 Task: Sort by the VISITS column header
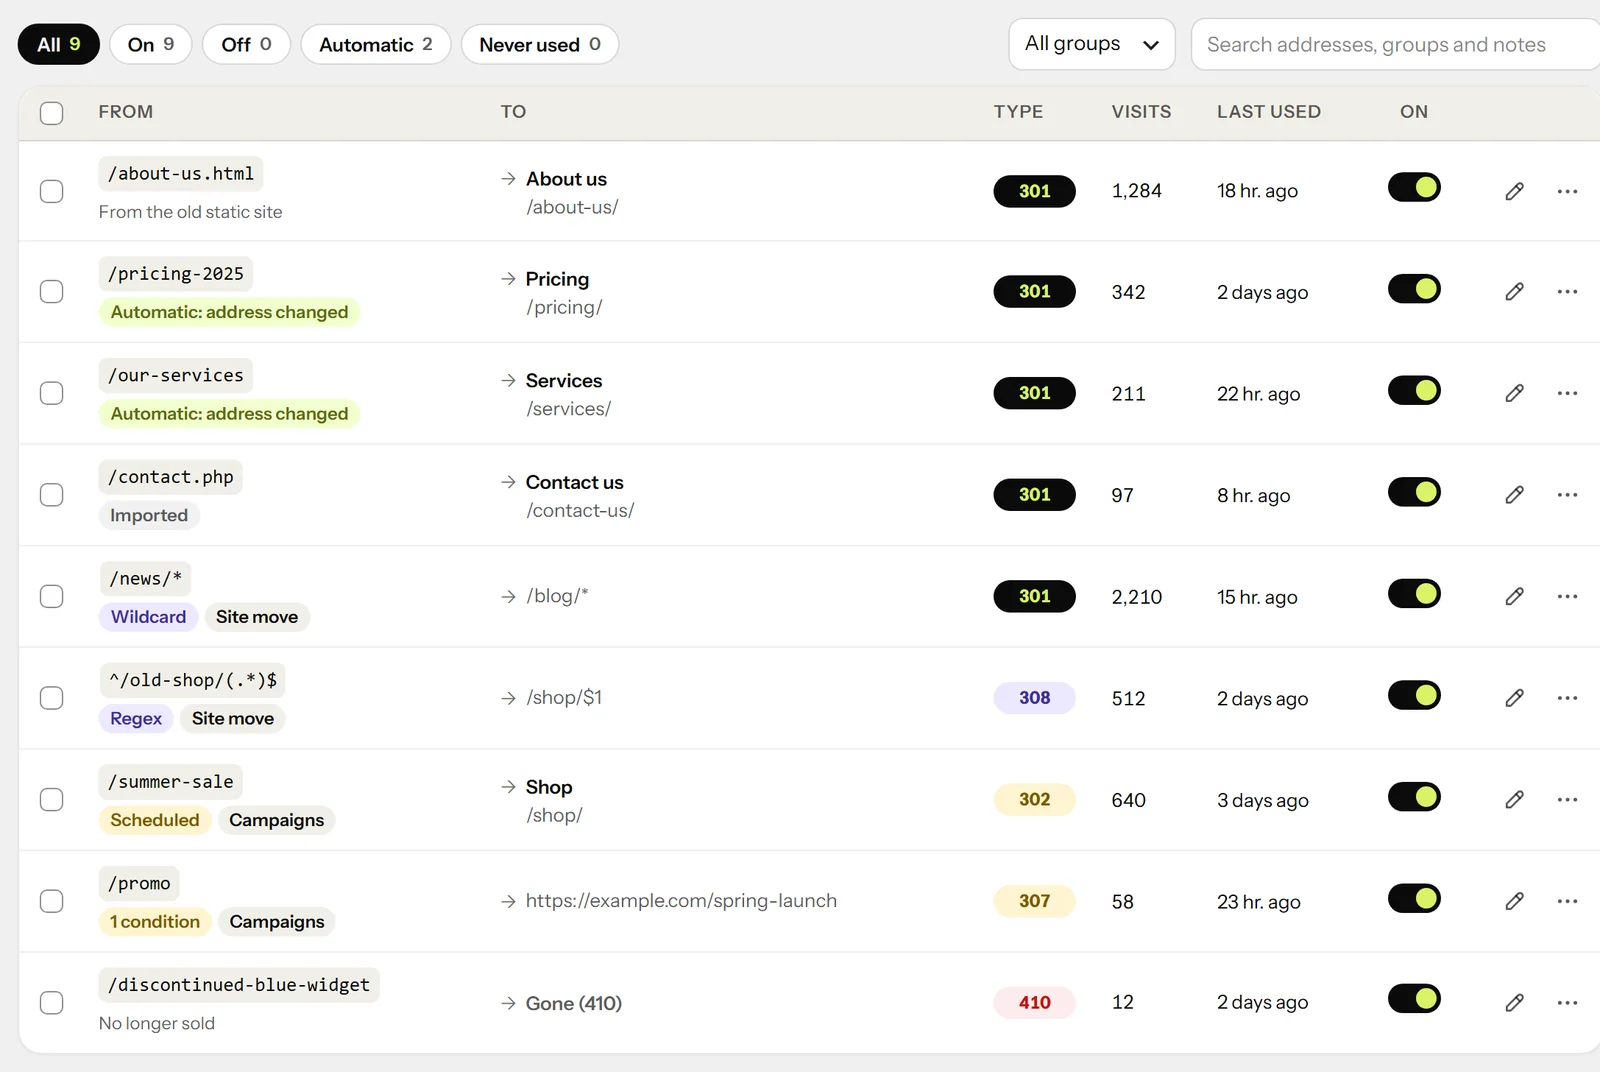tap(1141, 112)
